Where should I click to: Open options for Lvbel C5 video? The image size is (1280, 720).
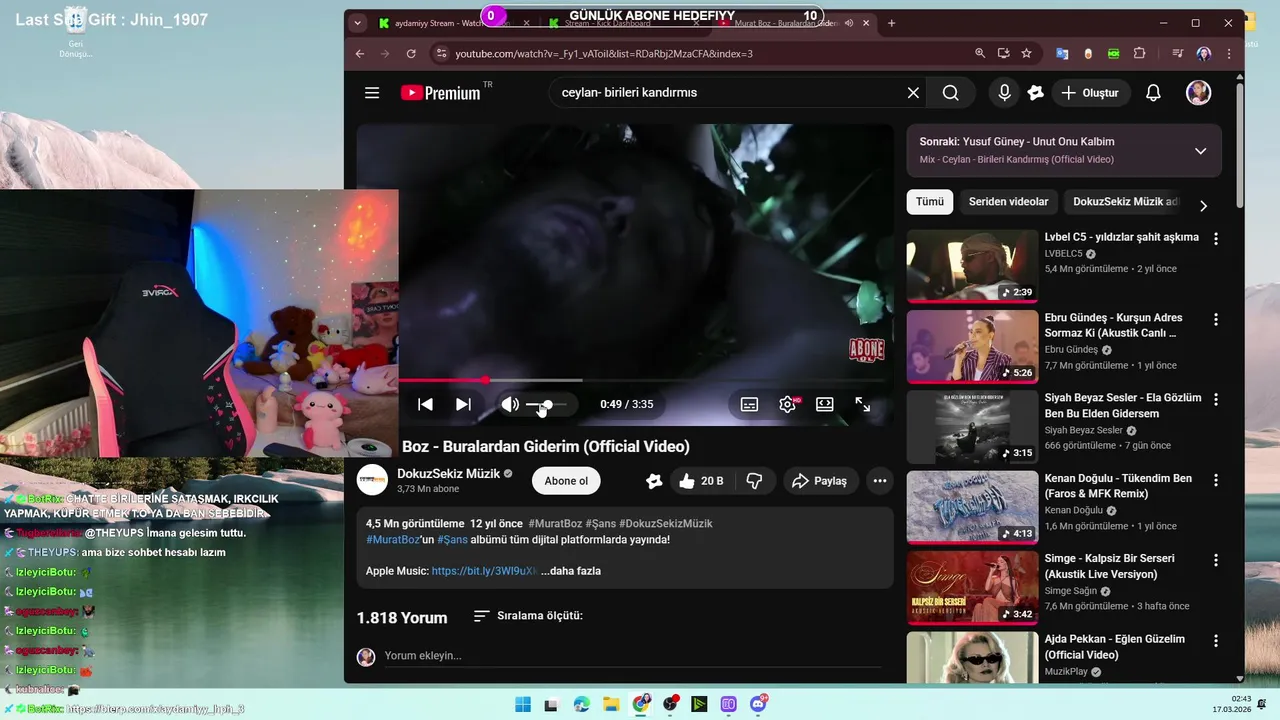(1216, 239)
